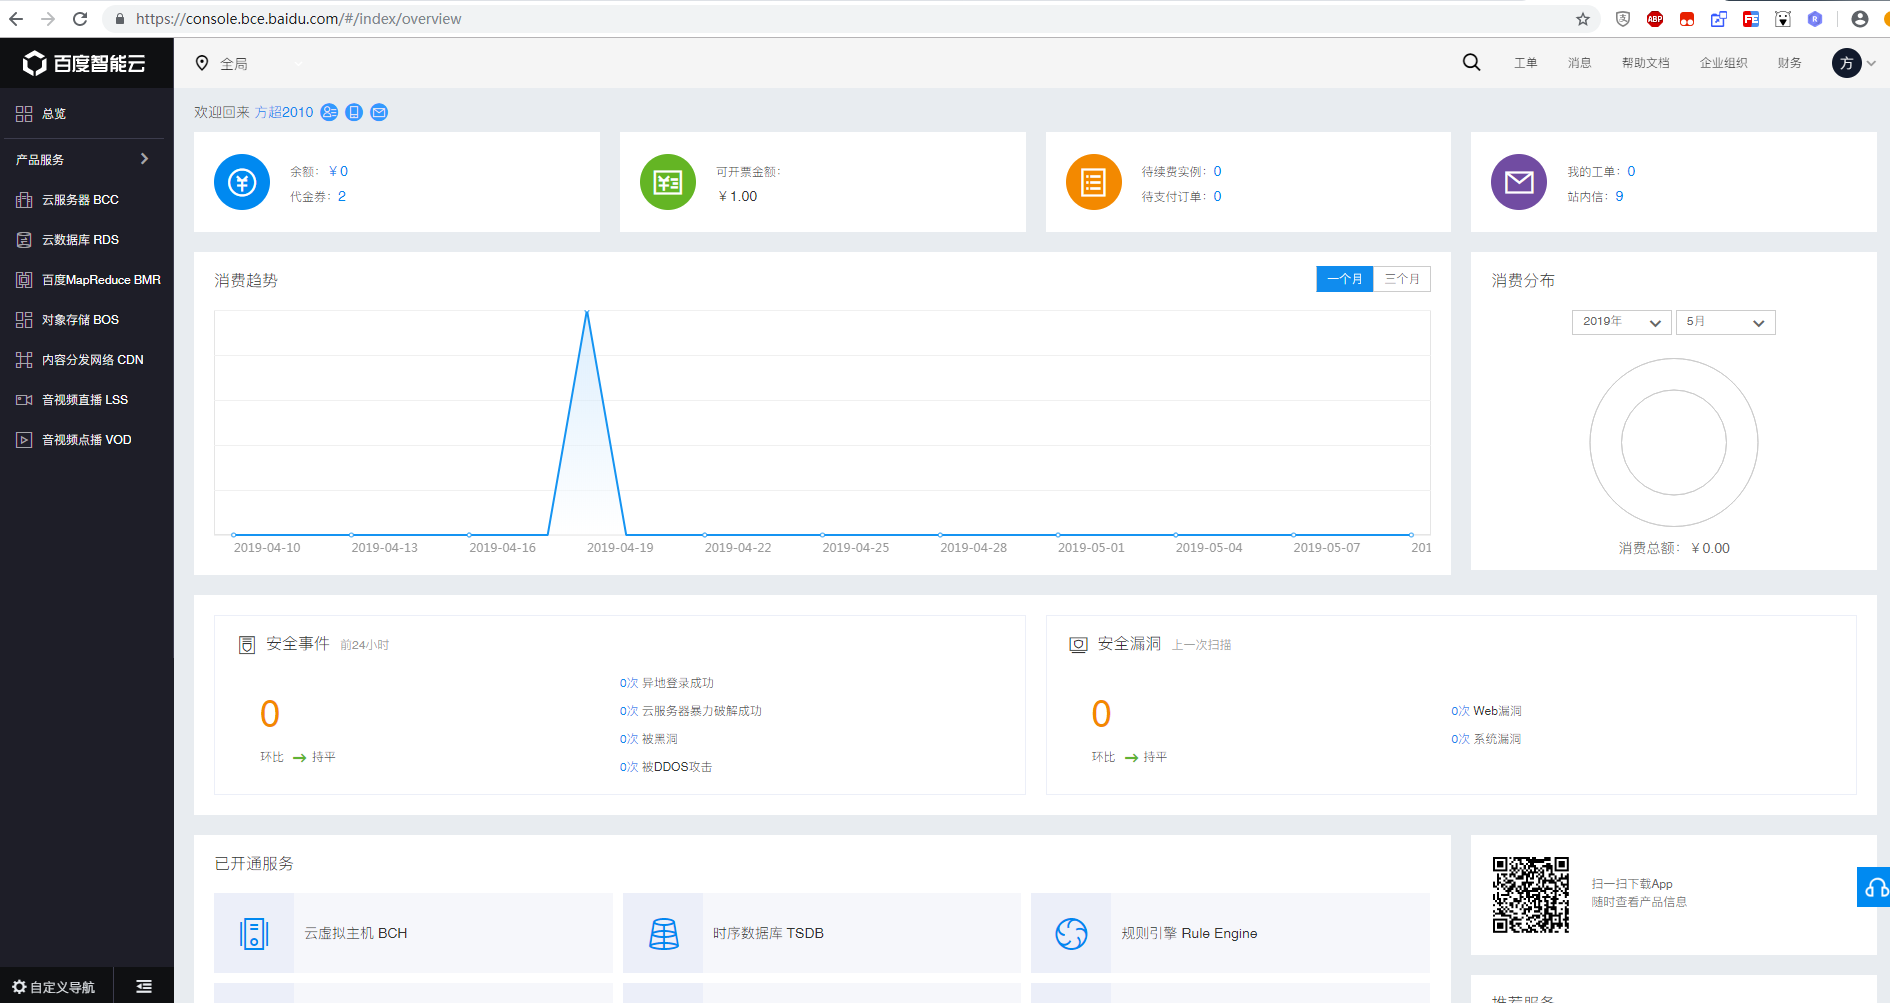This screenshot has width=1890, height=1003.
Task: Open the headset customer service widget
Action: [x=1874, y=887]
